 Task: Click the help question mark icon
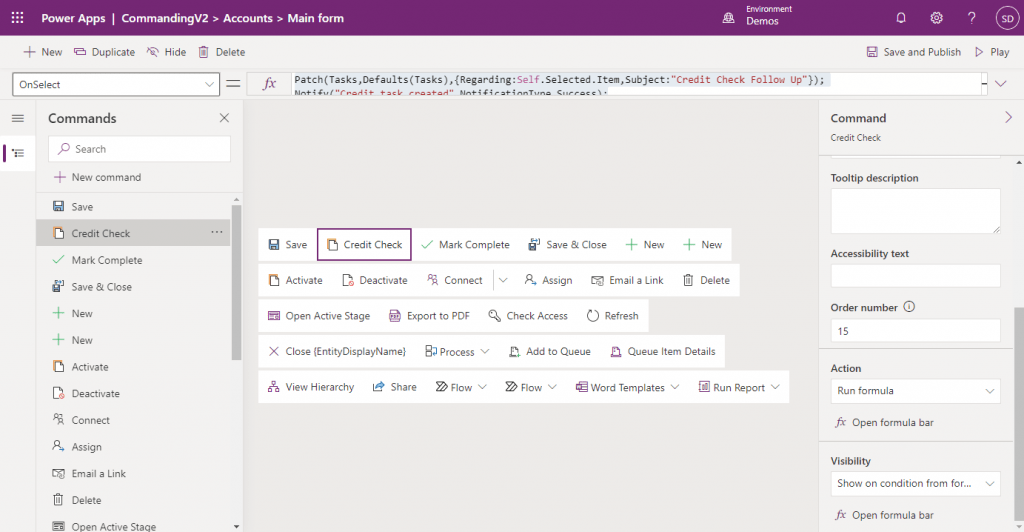(972, 18)
